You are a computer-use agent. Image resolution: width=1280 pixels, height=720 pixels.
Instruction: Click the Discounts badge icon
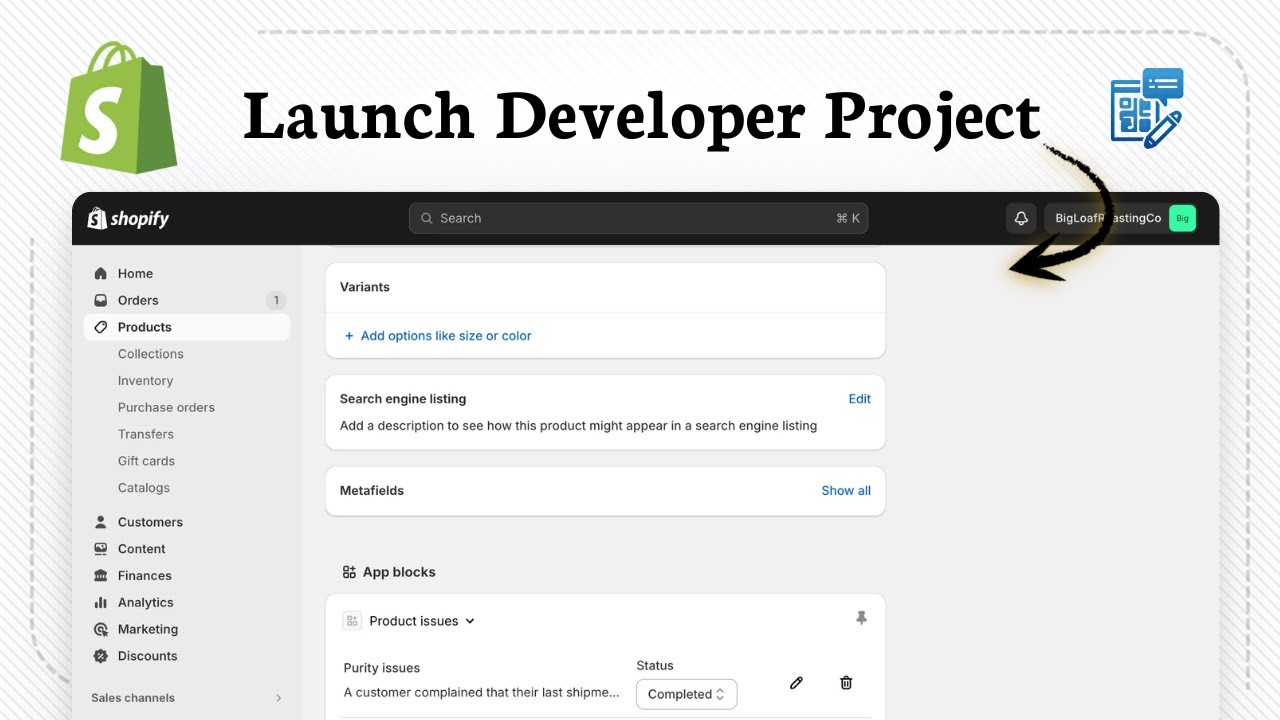(x=100, y=656)
